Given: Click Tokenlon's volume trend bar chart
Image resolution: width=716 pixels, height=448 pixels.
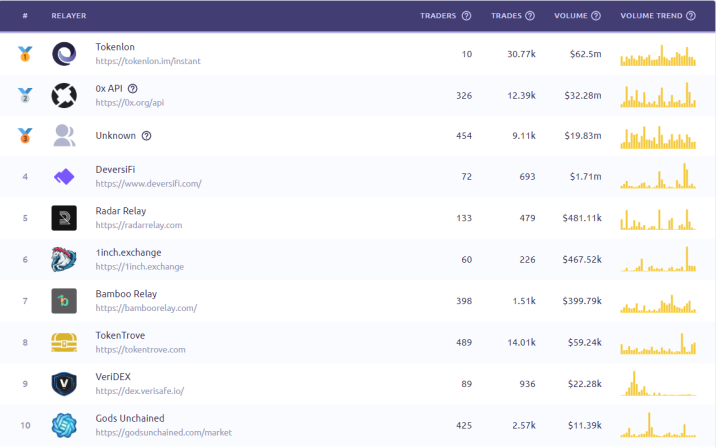Looking at the screenshot, I should coord(658,55).
